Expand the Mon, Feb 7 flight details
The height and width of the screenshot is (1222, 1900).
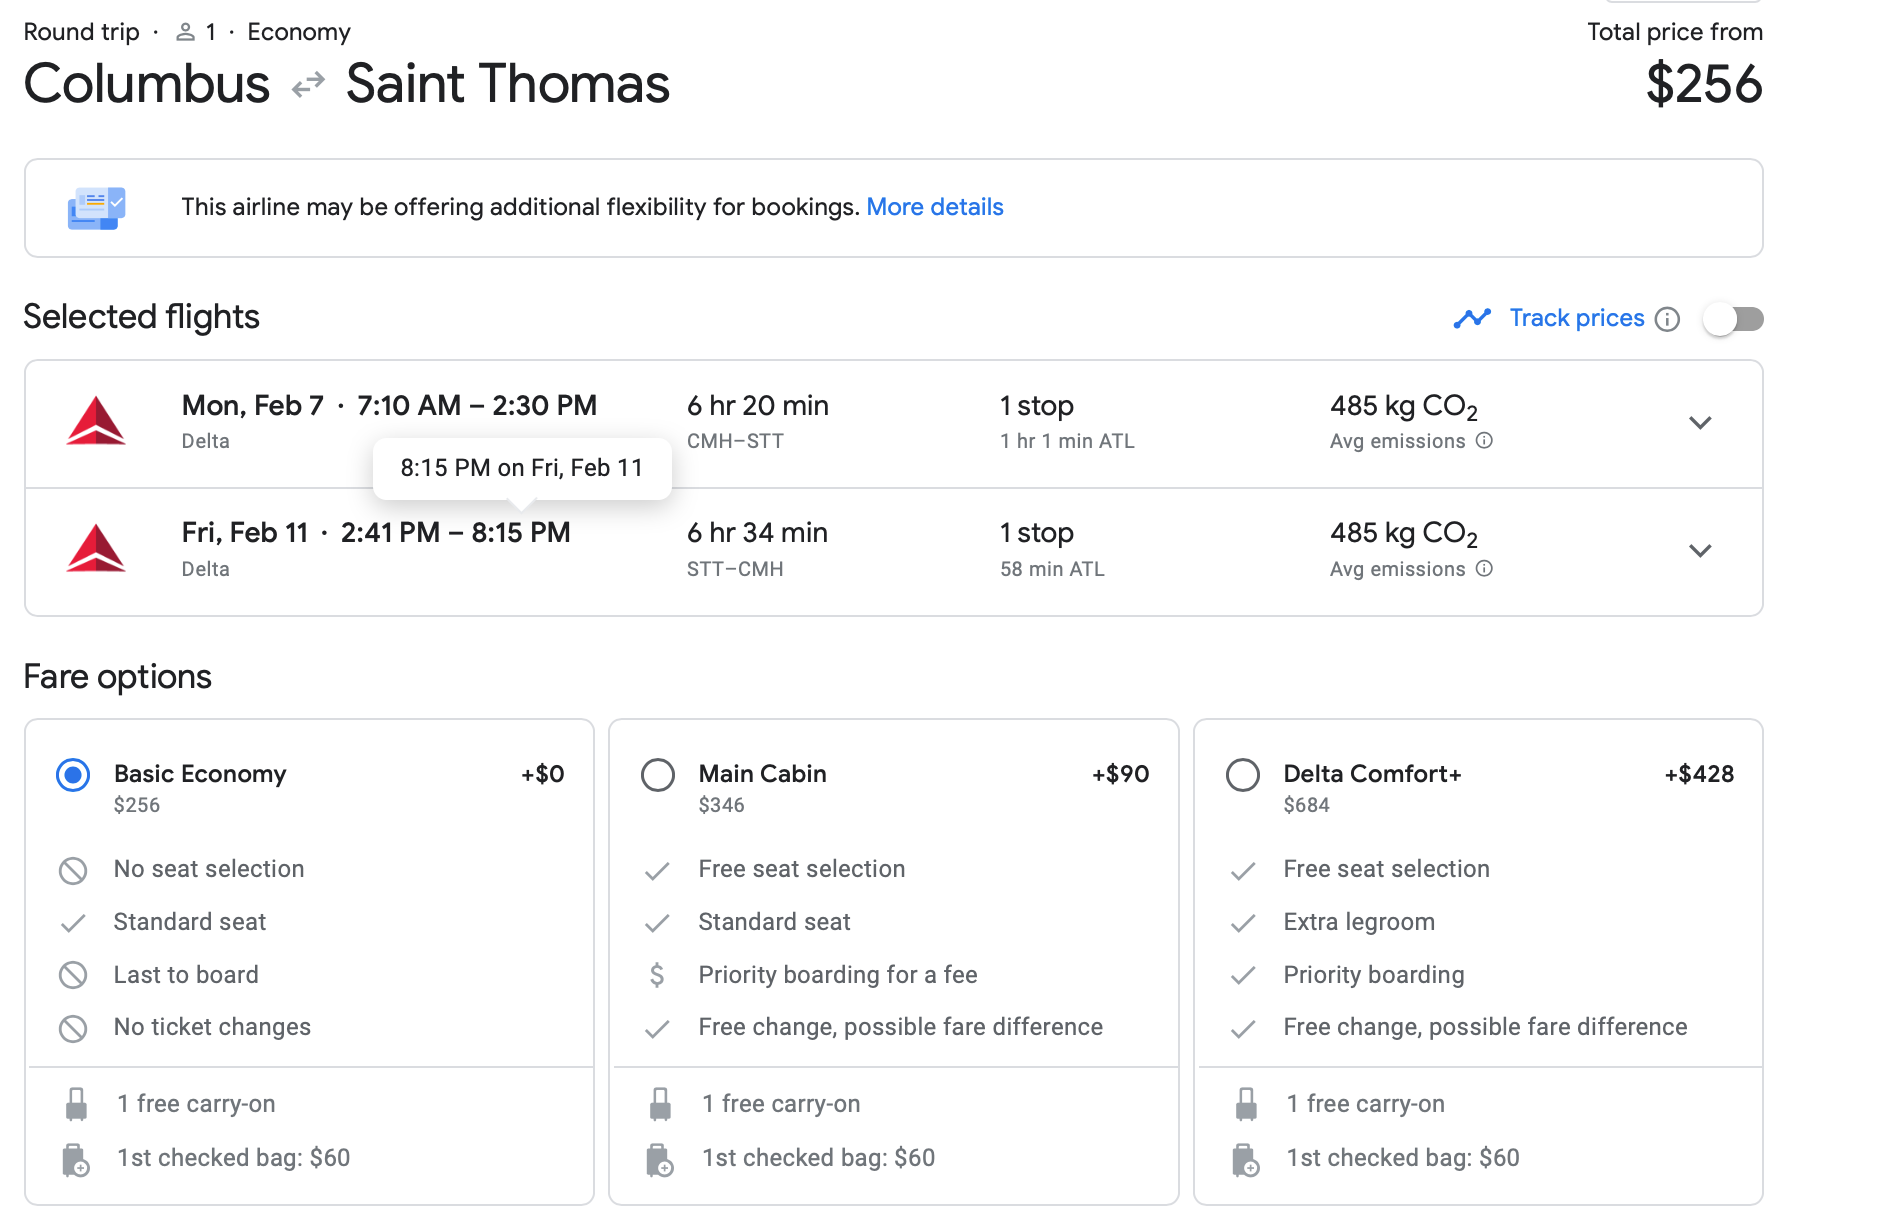click(1700, 422)
